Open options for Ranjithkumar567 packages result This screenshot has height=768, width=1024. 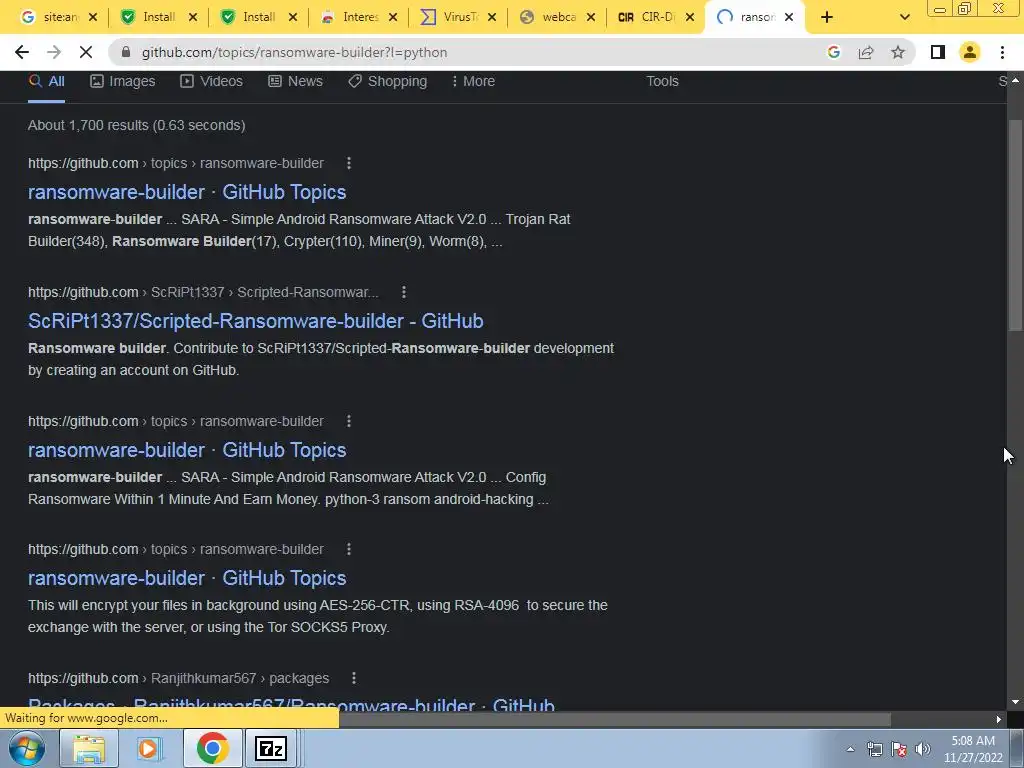(354, 679)
